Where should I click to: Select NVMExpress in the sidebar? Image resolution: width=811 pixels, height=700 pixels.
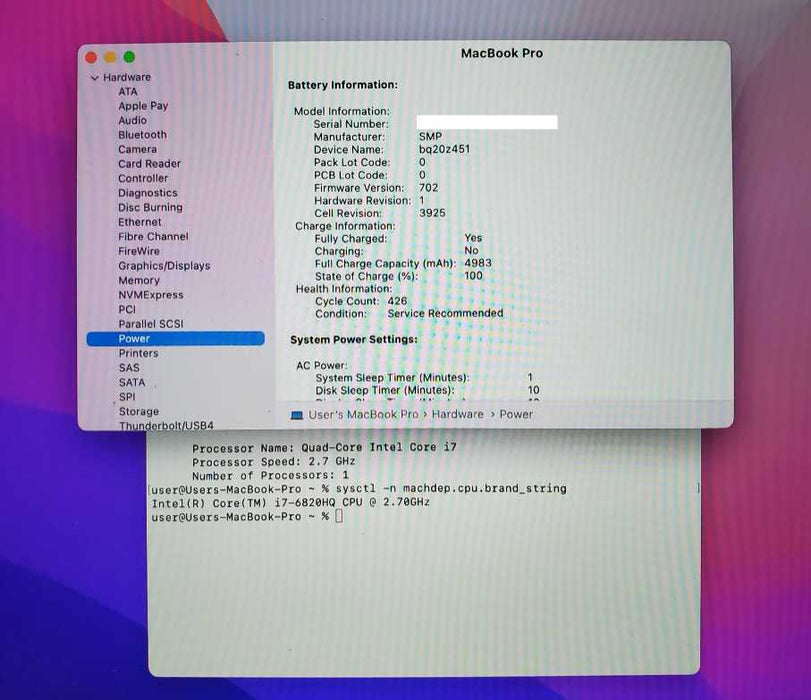151,295
